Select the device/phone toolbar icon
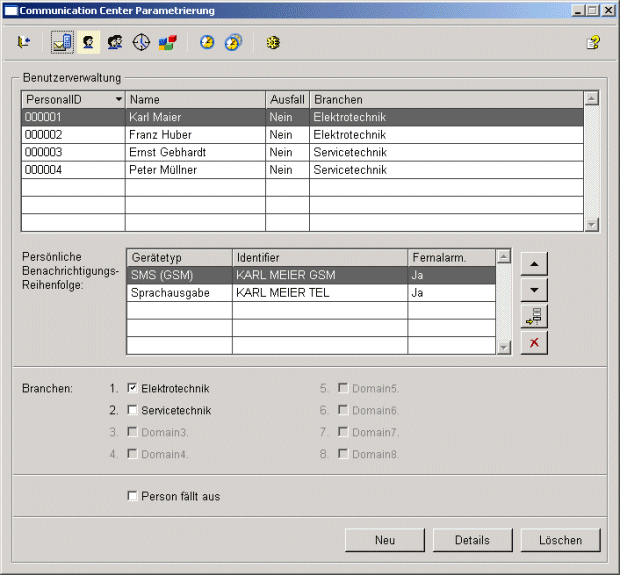 [63, 43]
